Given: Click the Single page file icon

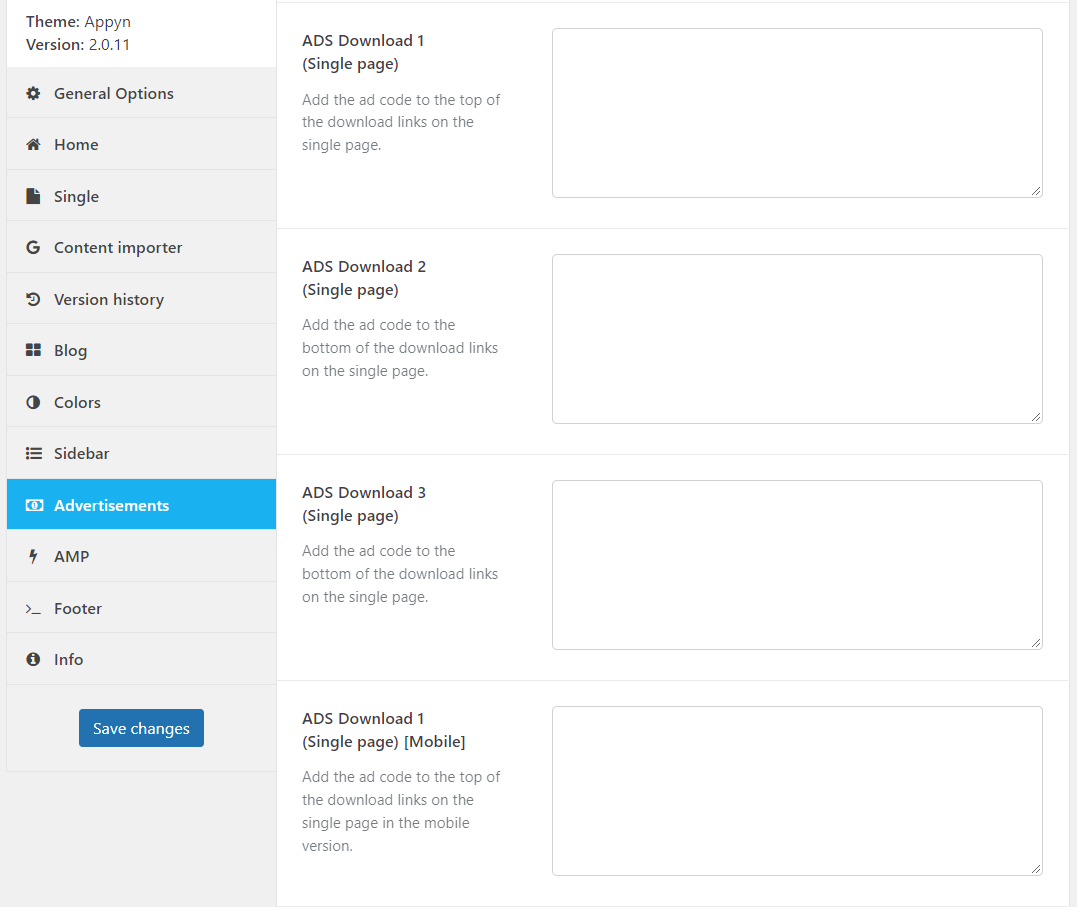Looking at the screenshot, I should point(33,196).
